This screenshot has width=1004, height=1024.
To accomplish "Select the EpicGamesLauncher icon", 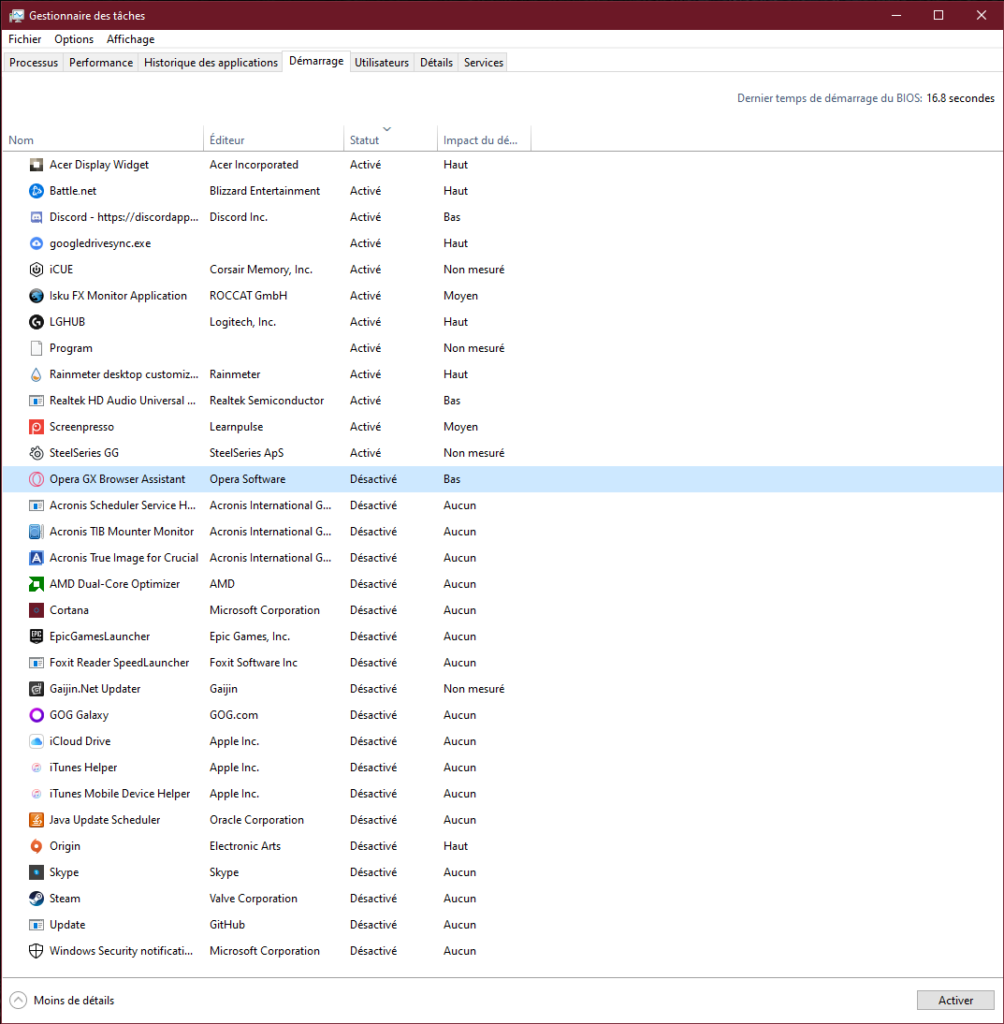I will click(37, 636).
